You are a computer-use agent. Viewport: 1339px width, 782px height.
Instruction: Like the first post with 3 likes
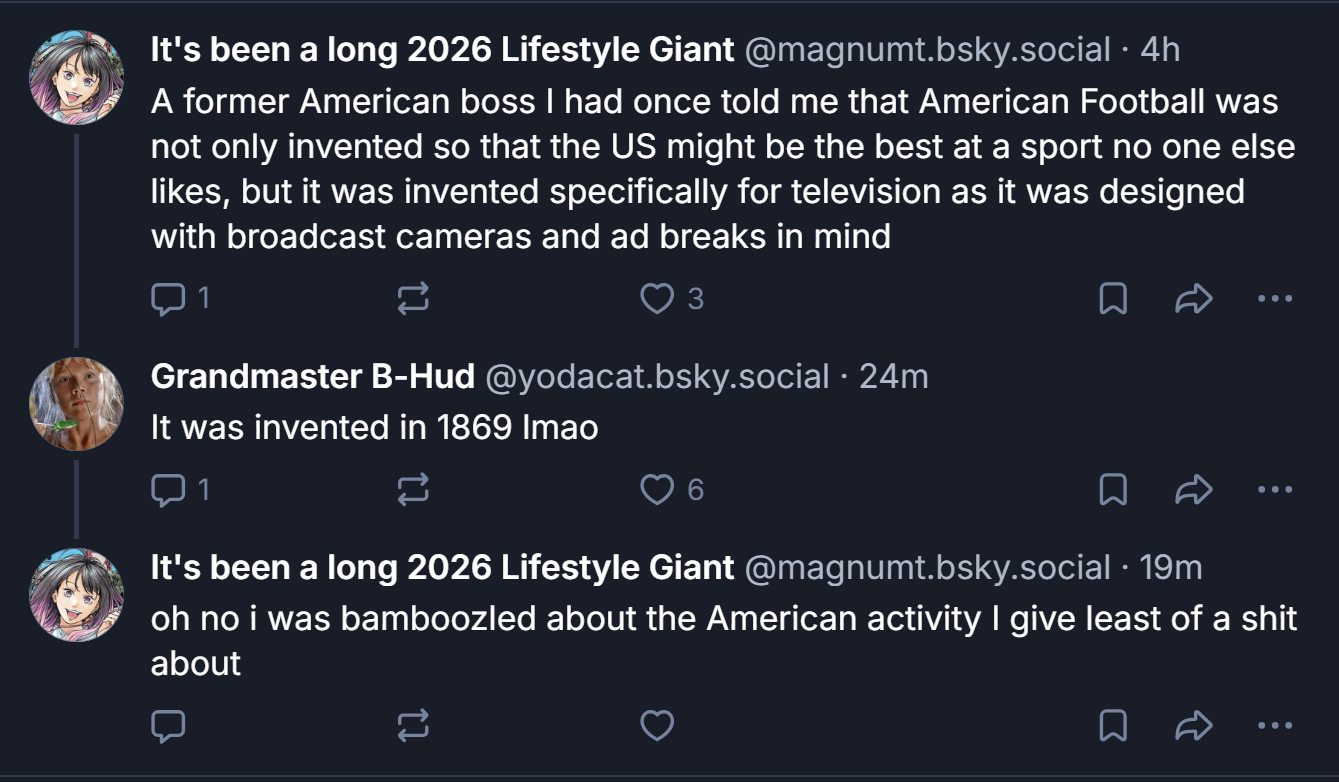(x=657, y=298)
